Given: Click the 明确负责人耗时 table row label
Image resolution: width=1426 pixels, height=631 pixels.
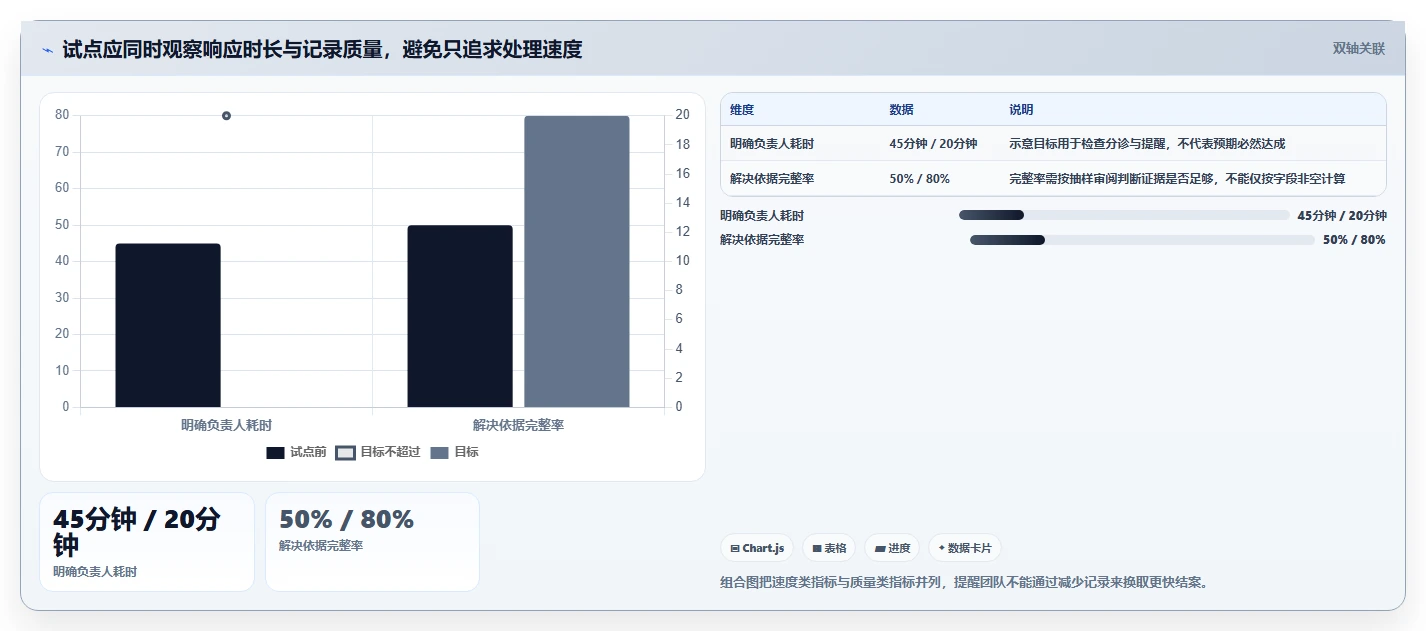Looking at the screenshot, I should (x=772, y=144).
